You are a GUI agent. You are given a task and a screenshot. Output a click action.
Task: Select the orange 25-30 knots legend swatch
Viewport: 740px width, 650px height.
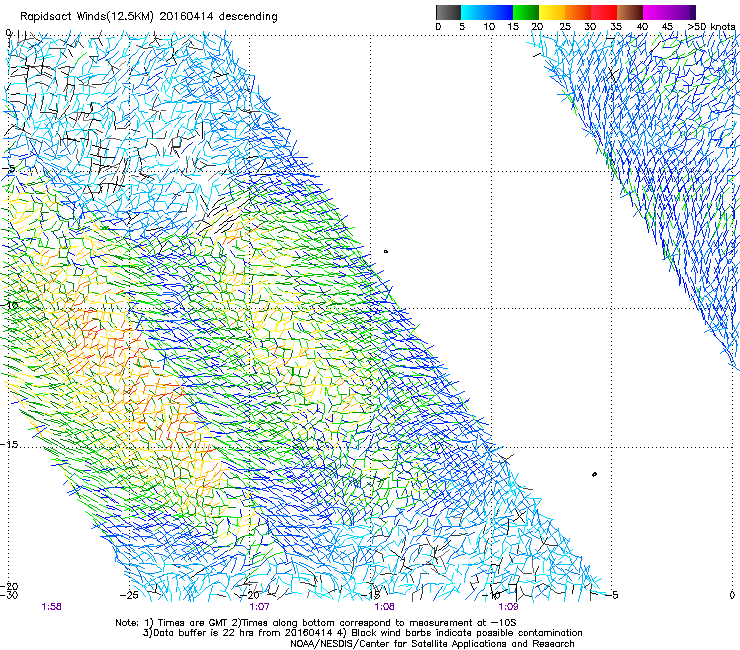[578, 12]
